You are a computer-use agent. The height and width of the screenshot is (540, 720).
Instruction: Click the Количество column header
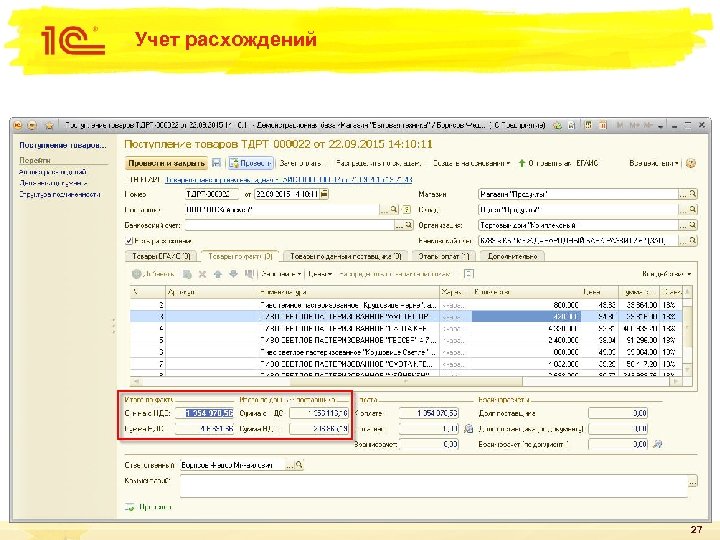pos(526,292)
